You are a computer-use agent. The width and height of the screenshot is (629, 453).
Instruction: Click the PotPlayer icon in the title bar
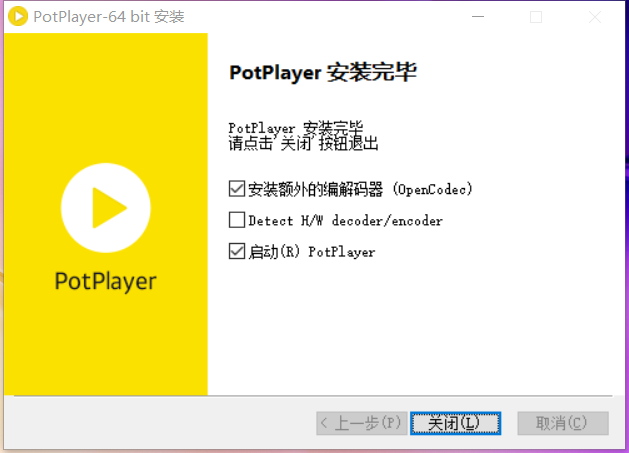[x=17, y=17]
